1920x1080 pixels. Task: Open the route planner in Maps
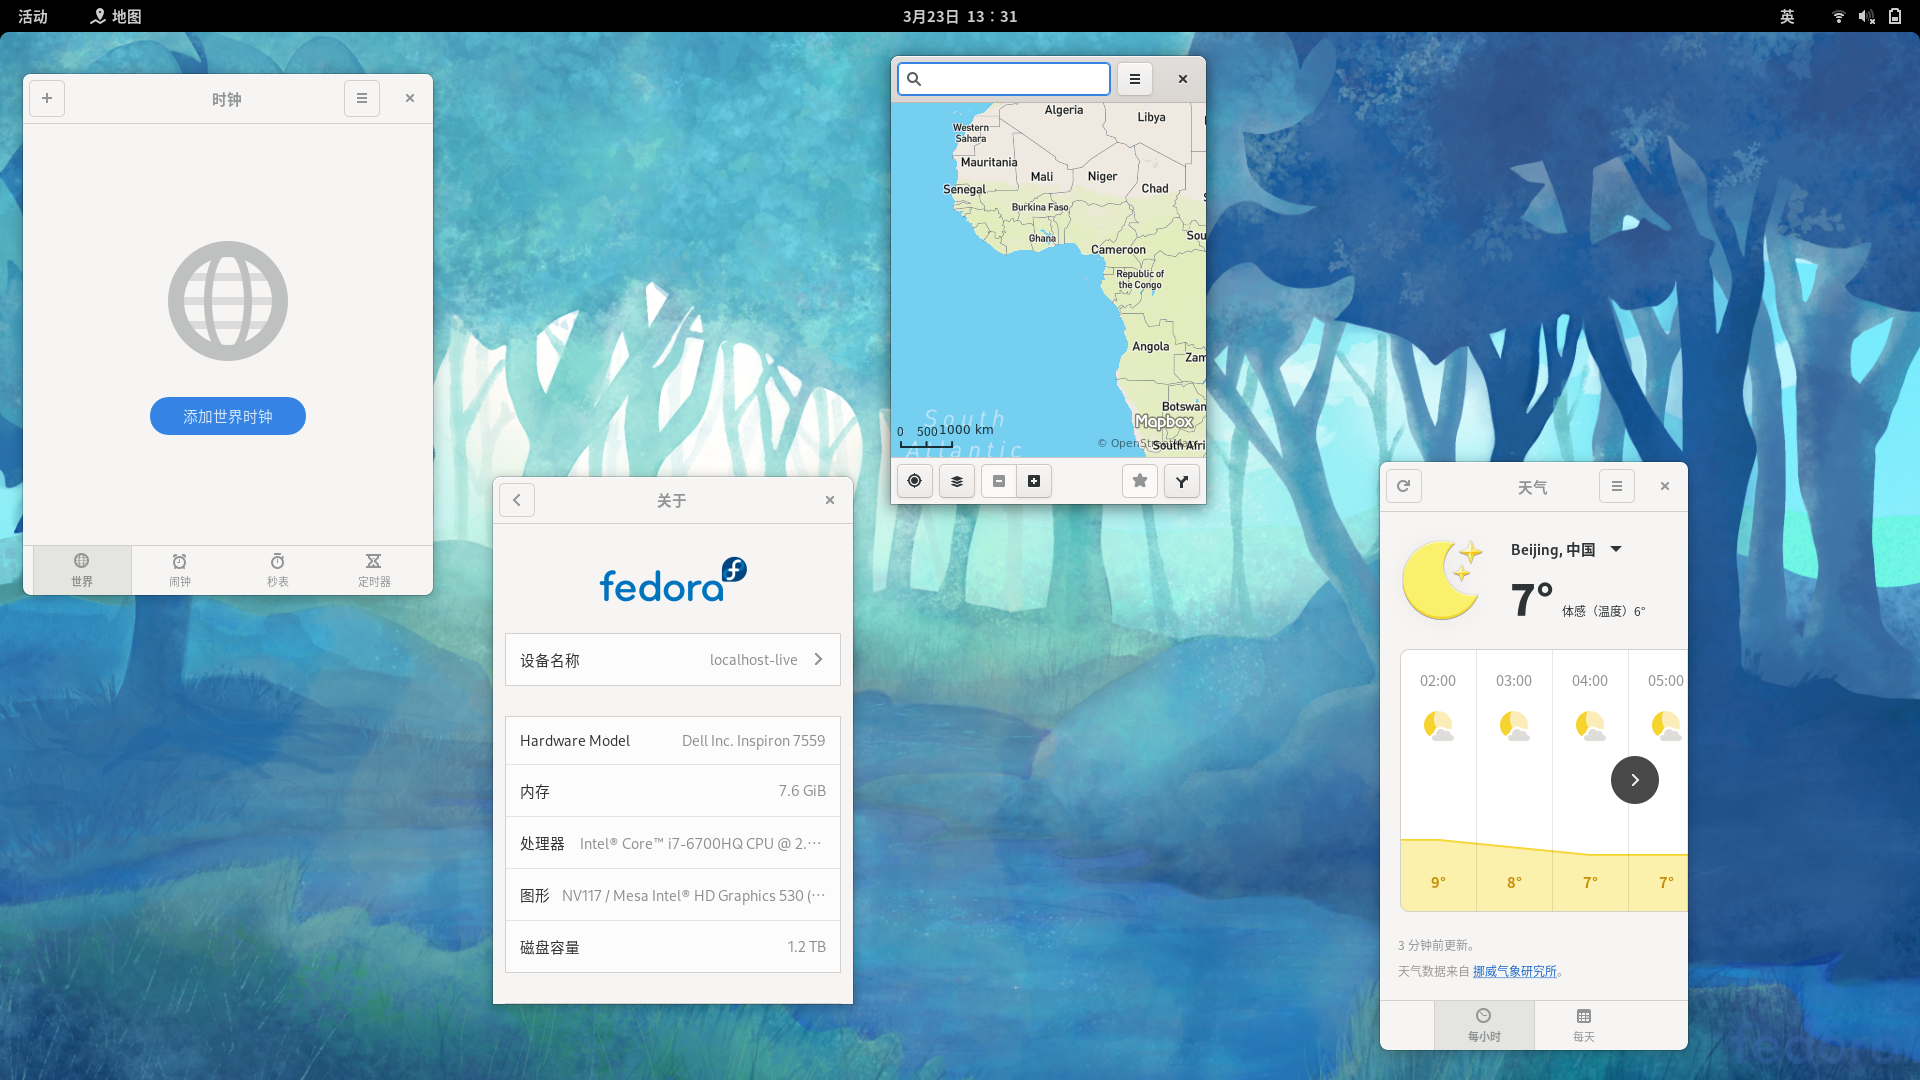1182,481
